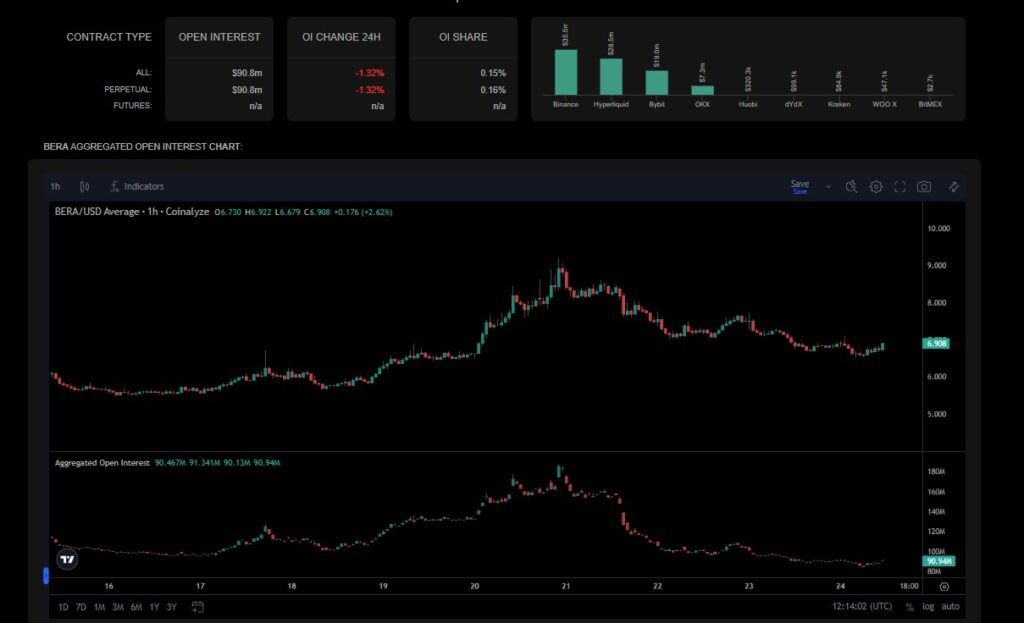Click date 21 on the time axis

566,586
